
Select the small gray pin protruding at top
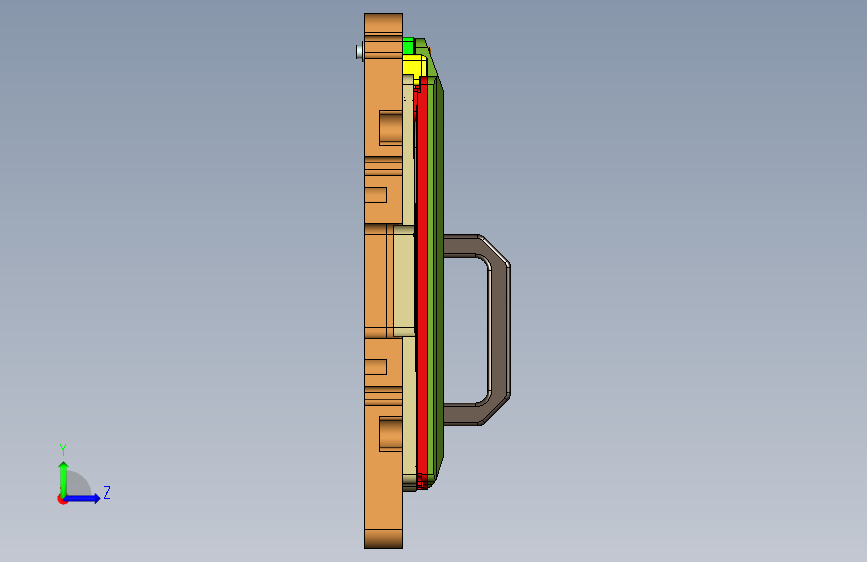pyautogui.click(x=359, y=52)
